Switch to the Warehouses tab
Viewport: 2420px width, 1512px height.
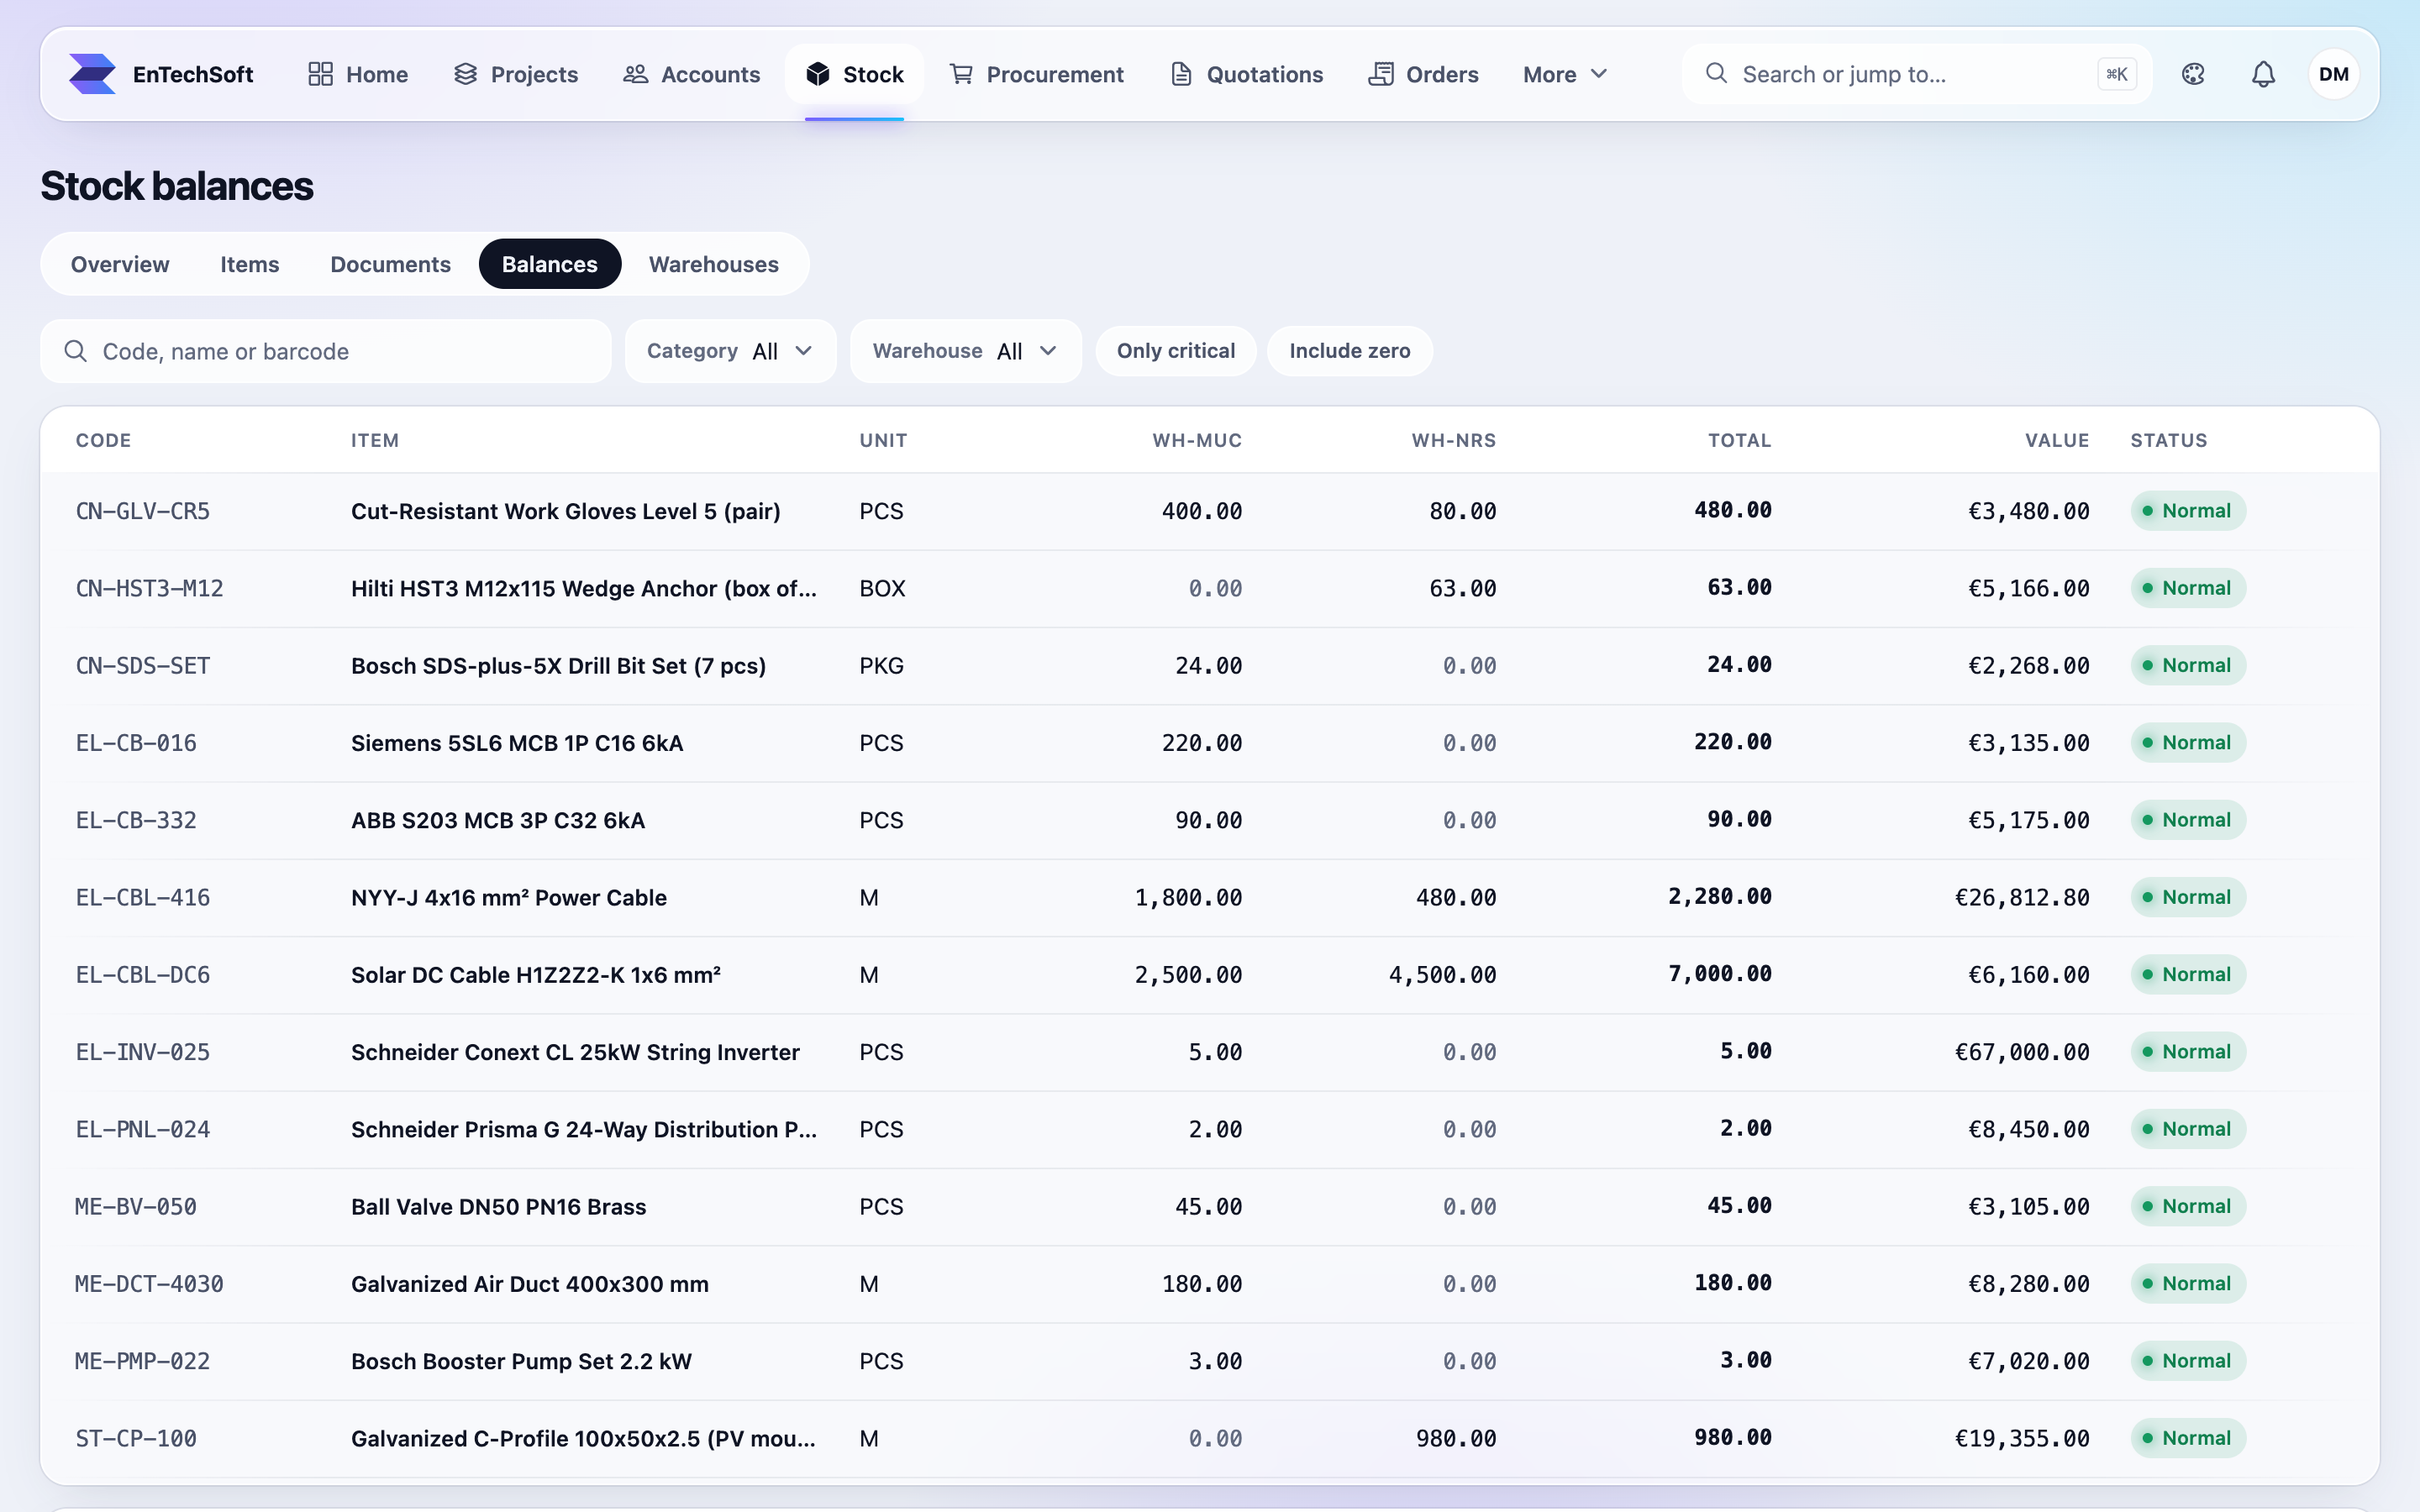(714, 264)
